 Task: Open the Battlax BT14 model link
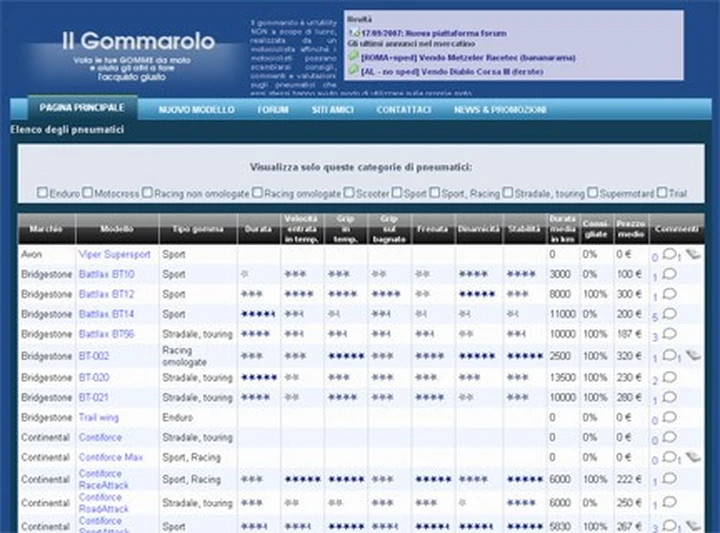106,314
